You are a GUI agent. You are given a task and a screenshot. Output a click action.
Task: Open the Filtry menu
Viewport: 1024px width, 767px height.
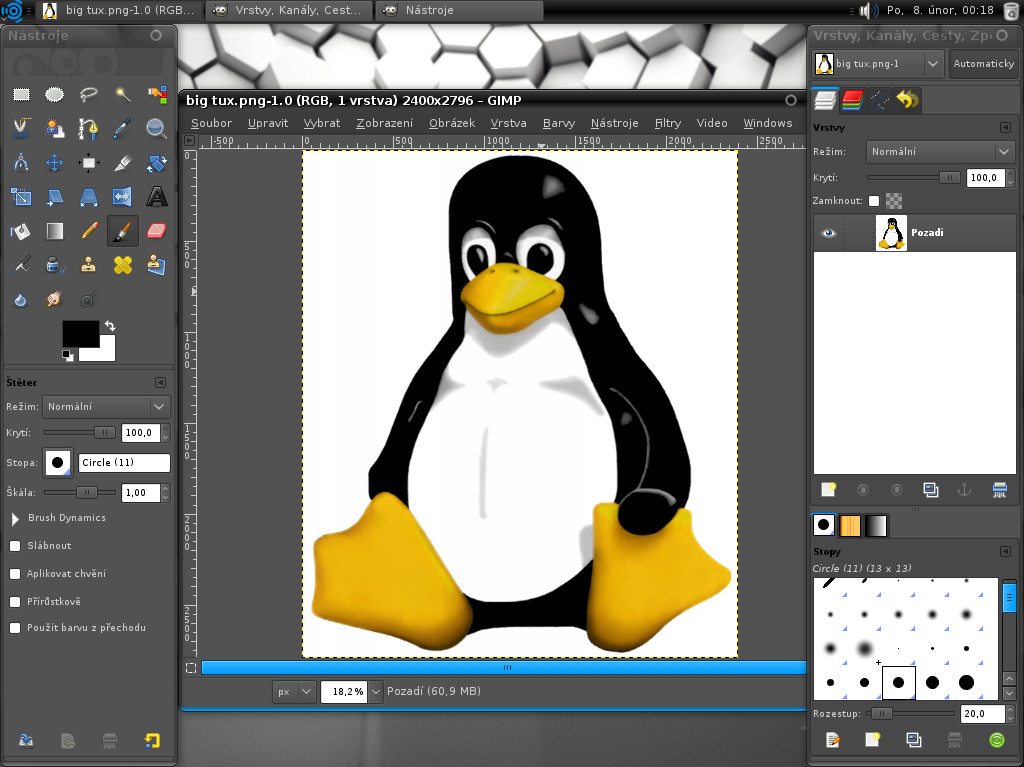pyautogui.click(x=667, y=123)
